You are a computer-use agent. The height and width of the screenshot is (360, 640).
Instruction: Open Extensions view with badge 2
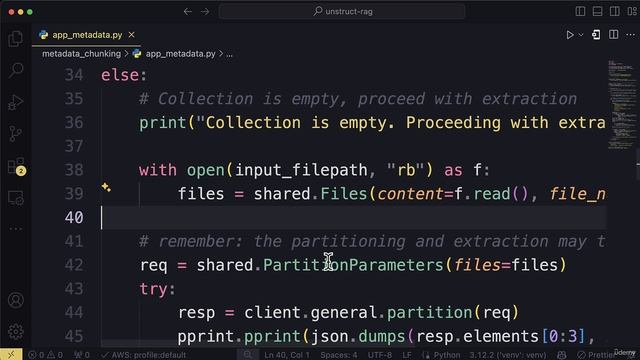[x=16, y=166]
